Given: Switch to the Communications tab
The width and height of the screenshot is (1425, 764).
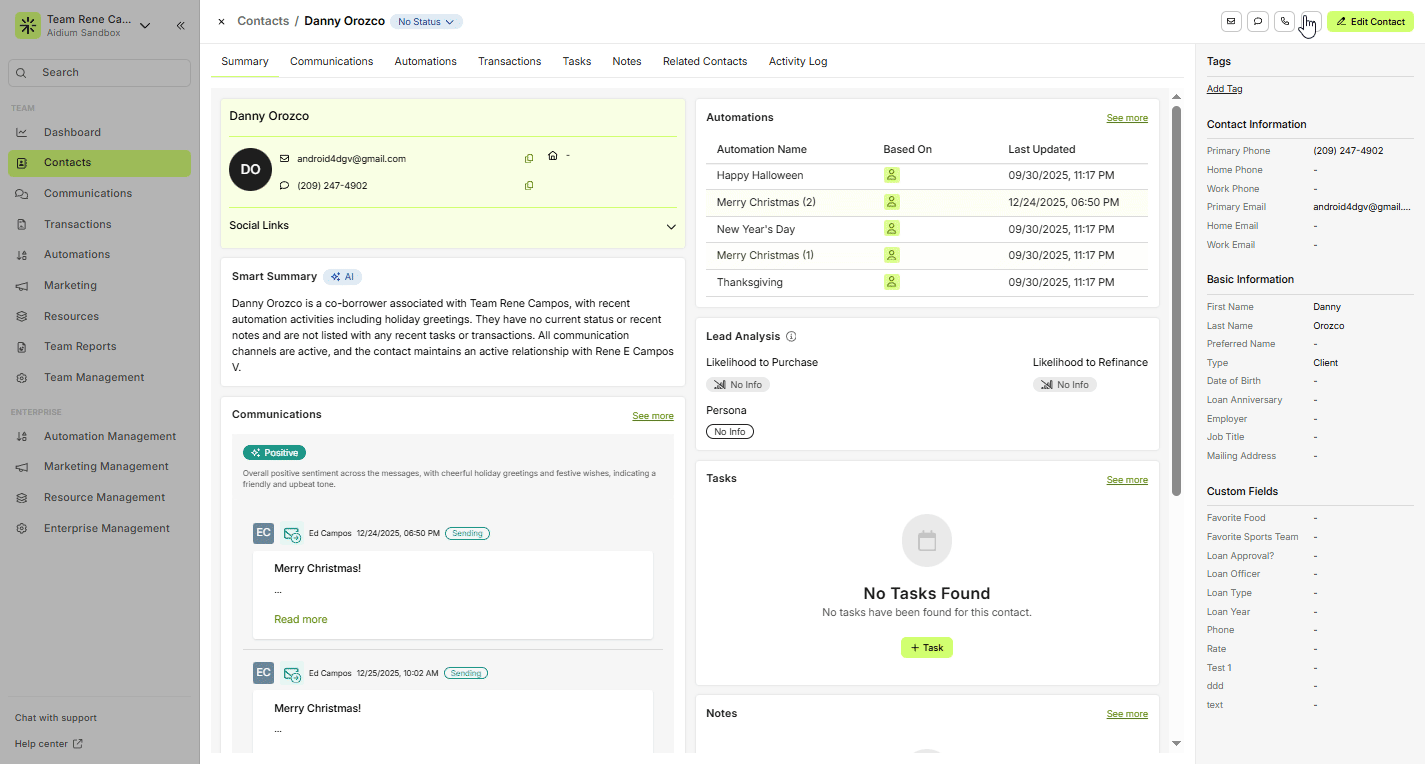Looking at the screenshot, I should pos(331,61).
